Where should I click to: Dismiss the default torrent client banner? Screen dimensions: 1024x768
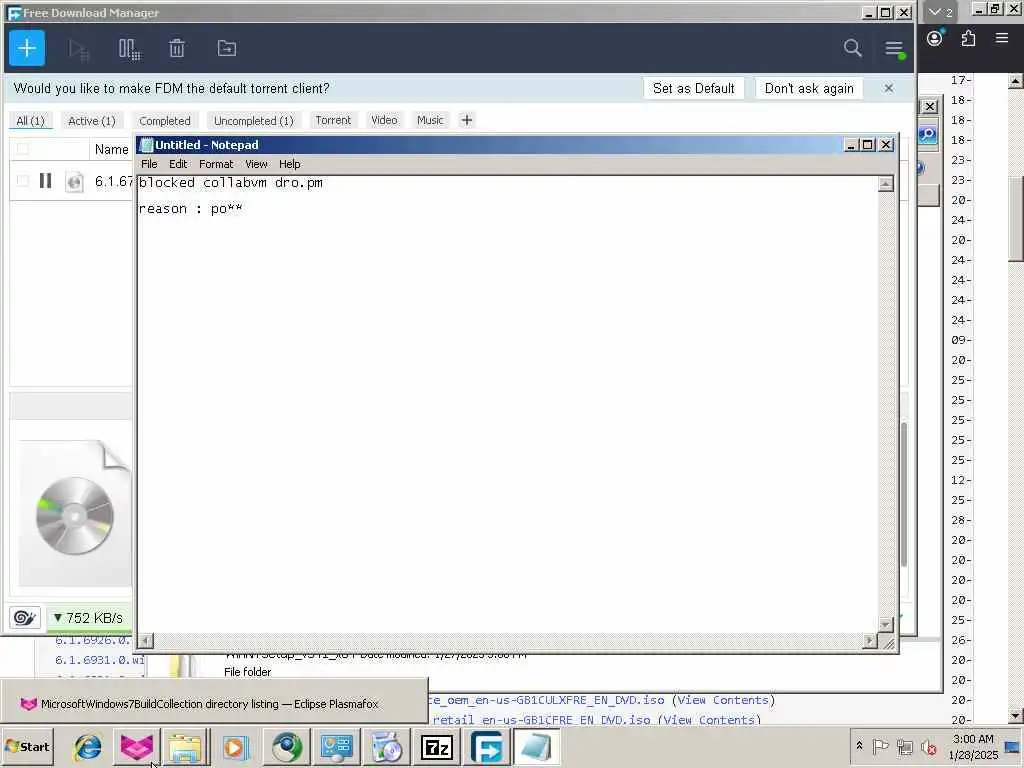click(888, 88)
